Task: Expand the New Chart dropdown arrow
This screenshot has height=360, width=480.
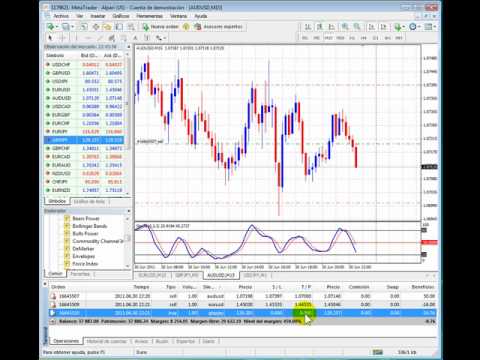Action: click(x=57, y=27)
